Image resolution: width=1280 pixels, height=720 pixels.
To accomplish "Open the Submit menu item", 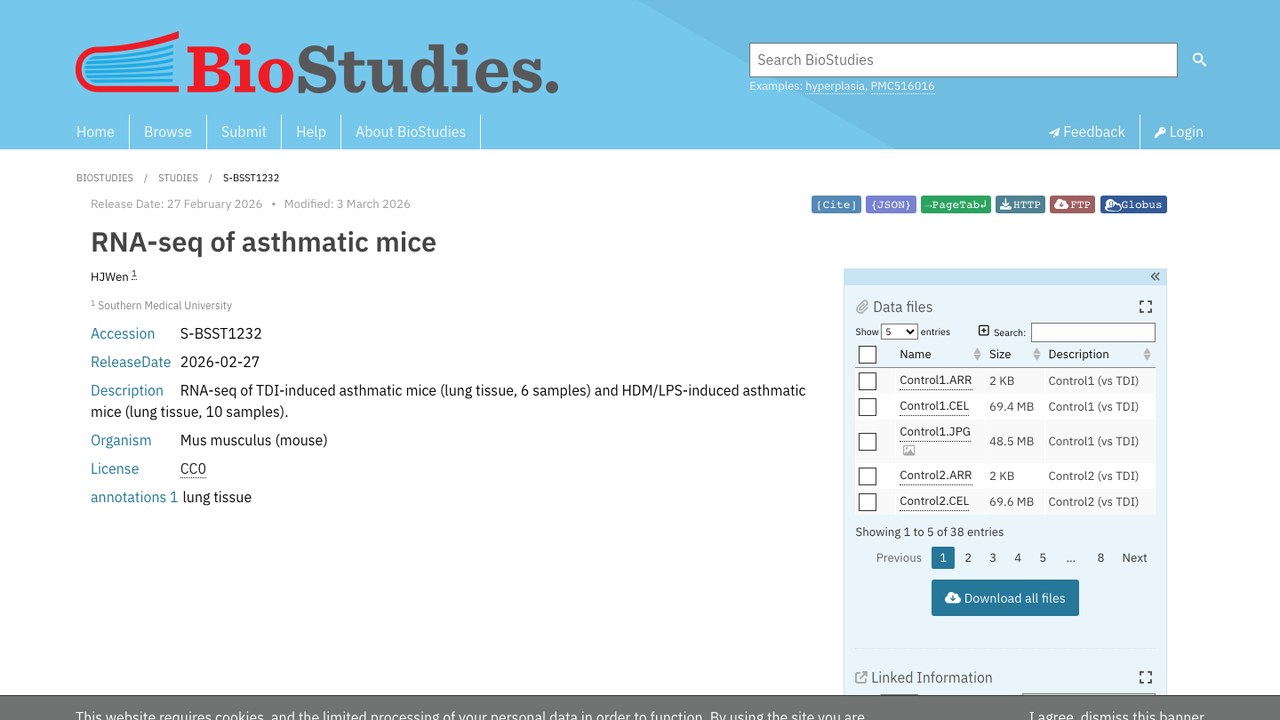I will point(244,132).
